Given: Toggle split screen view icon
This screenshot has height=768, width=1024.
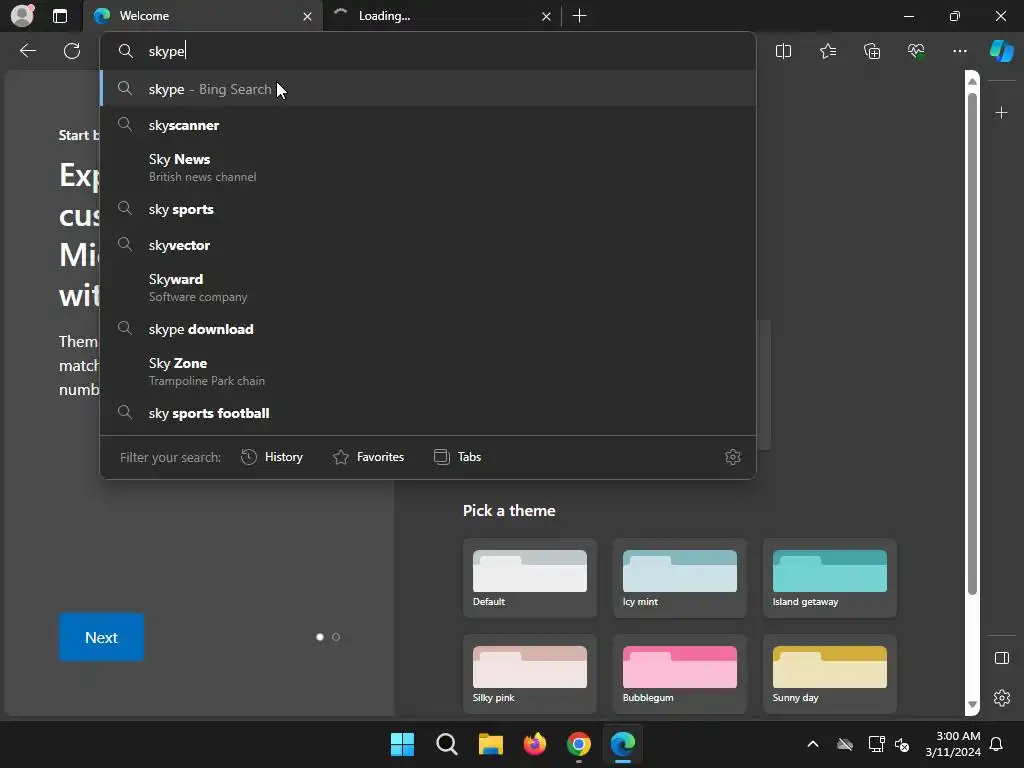Looking at the screenshot, I should [x=783, y=51].
